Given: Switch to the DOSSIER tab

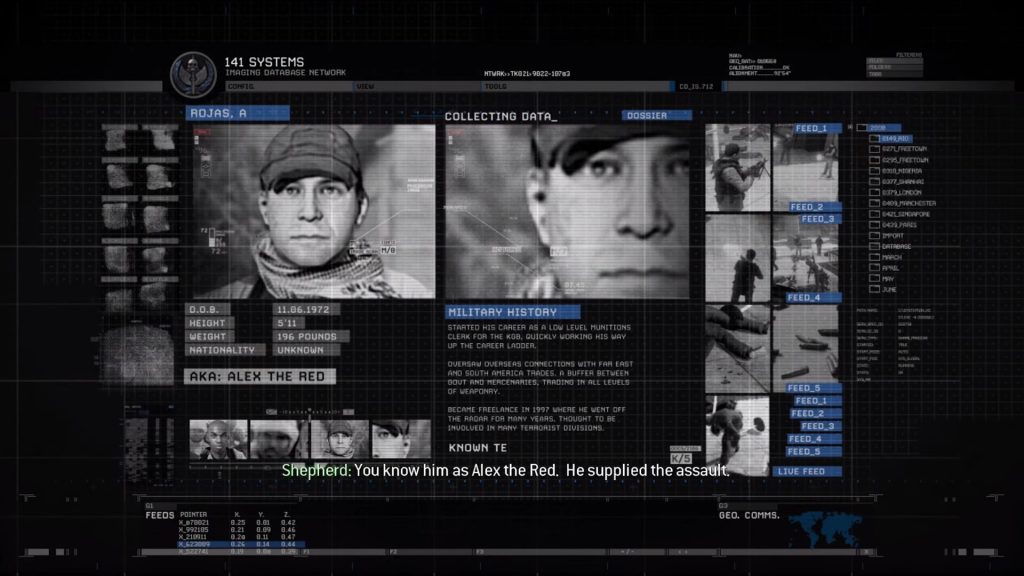Looking at the screenshot, I should 656,116.
